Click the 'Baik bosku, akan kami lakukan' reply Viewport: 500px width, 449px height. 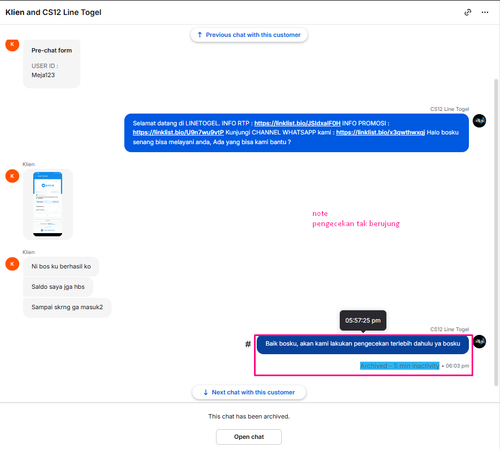(363, 344)
